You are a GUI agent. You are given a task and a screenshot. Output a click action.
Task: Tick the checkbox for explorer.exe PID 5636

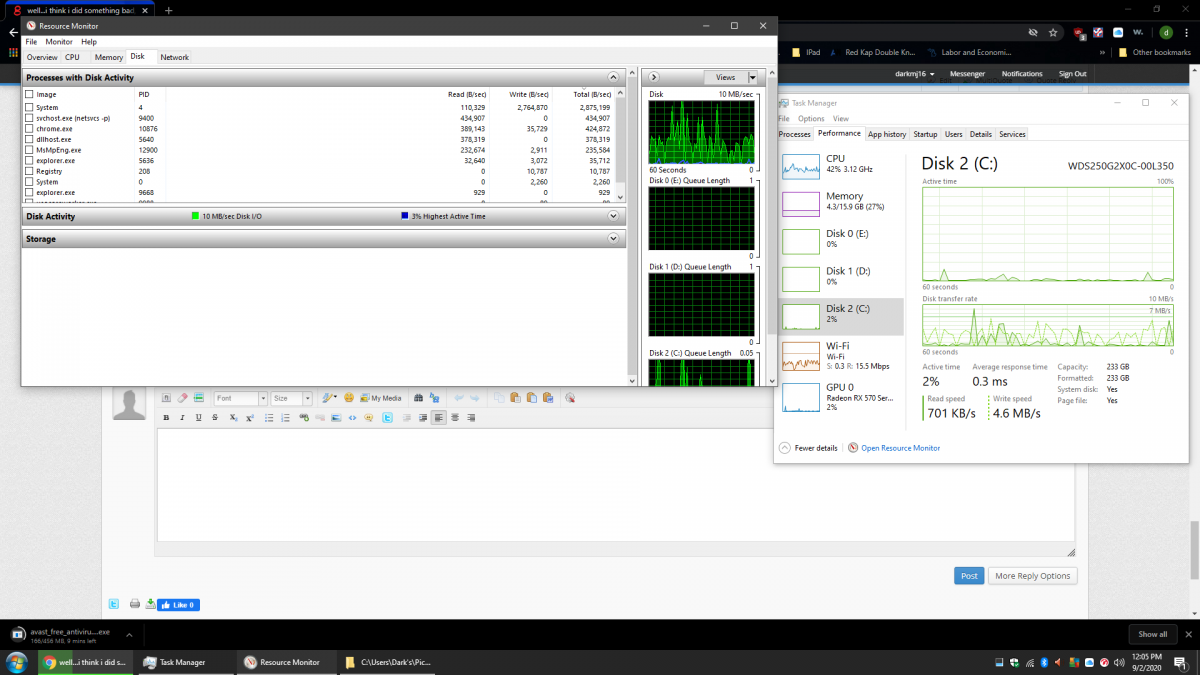pyautogui.click(x=29, y=160)
